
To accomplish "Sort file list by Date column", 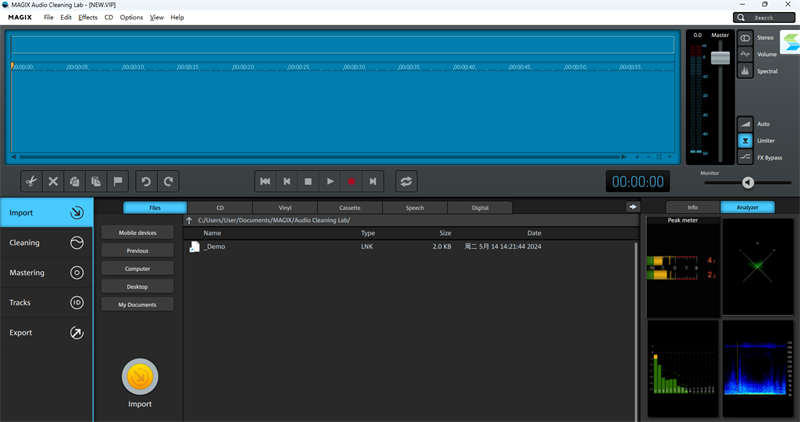I will pyautogui.click(x=534, y=233).
